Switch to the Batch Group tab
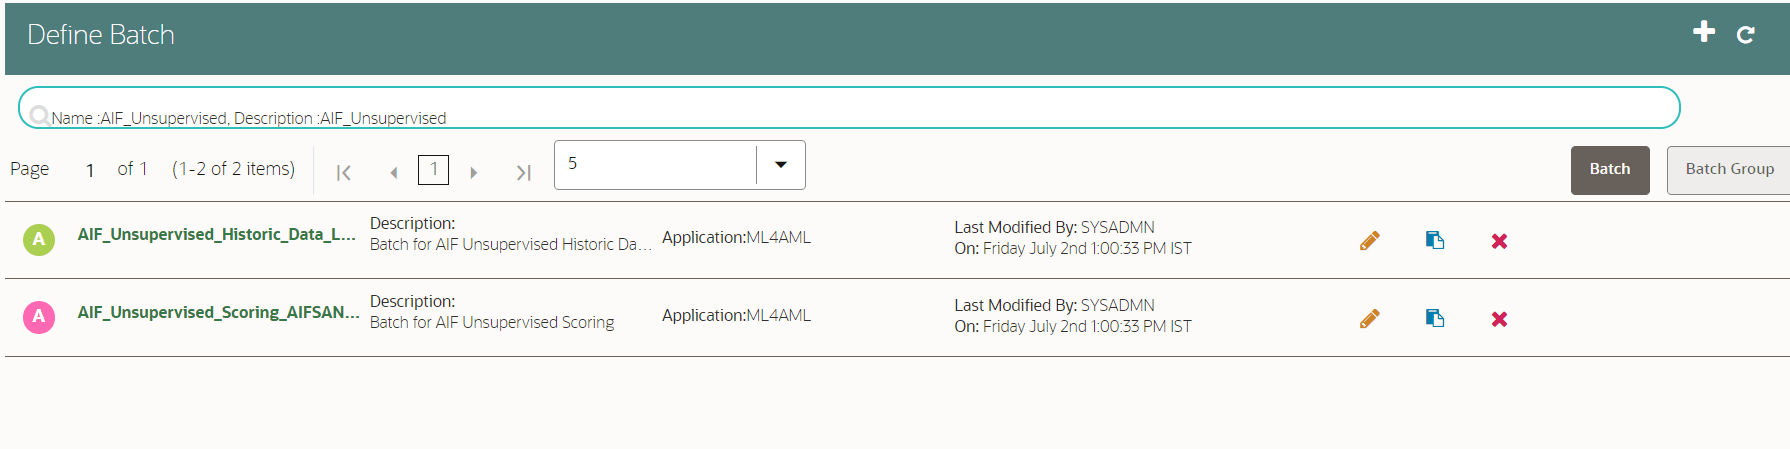The image size is (1790, 449). tap(1729, 170)
